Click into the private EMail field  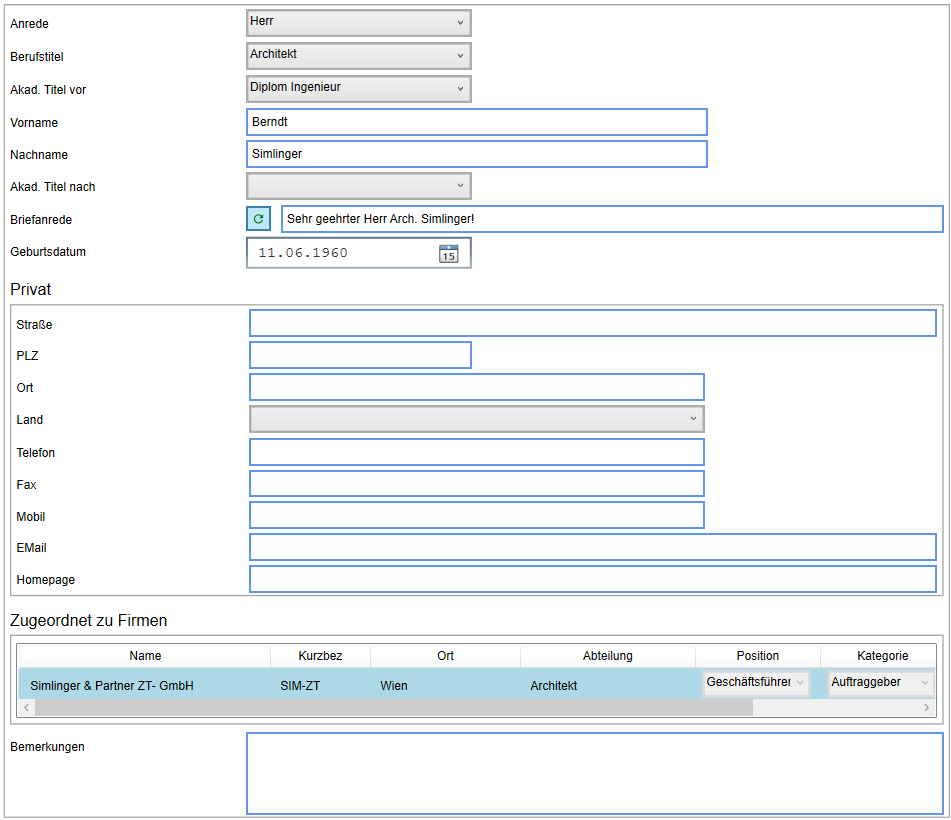coord(593,547)
